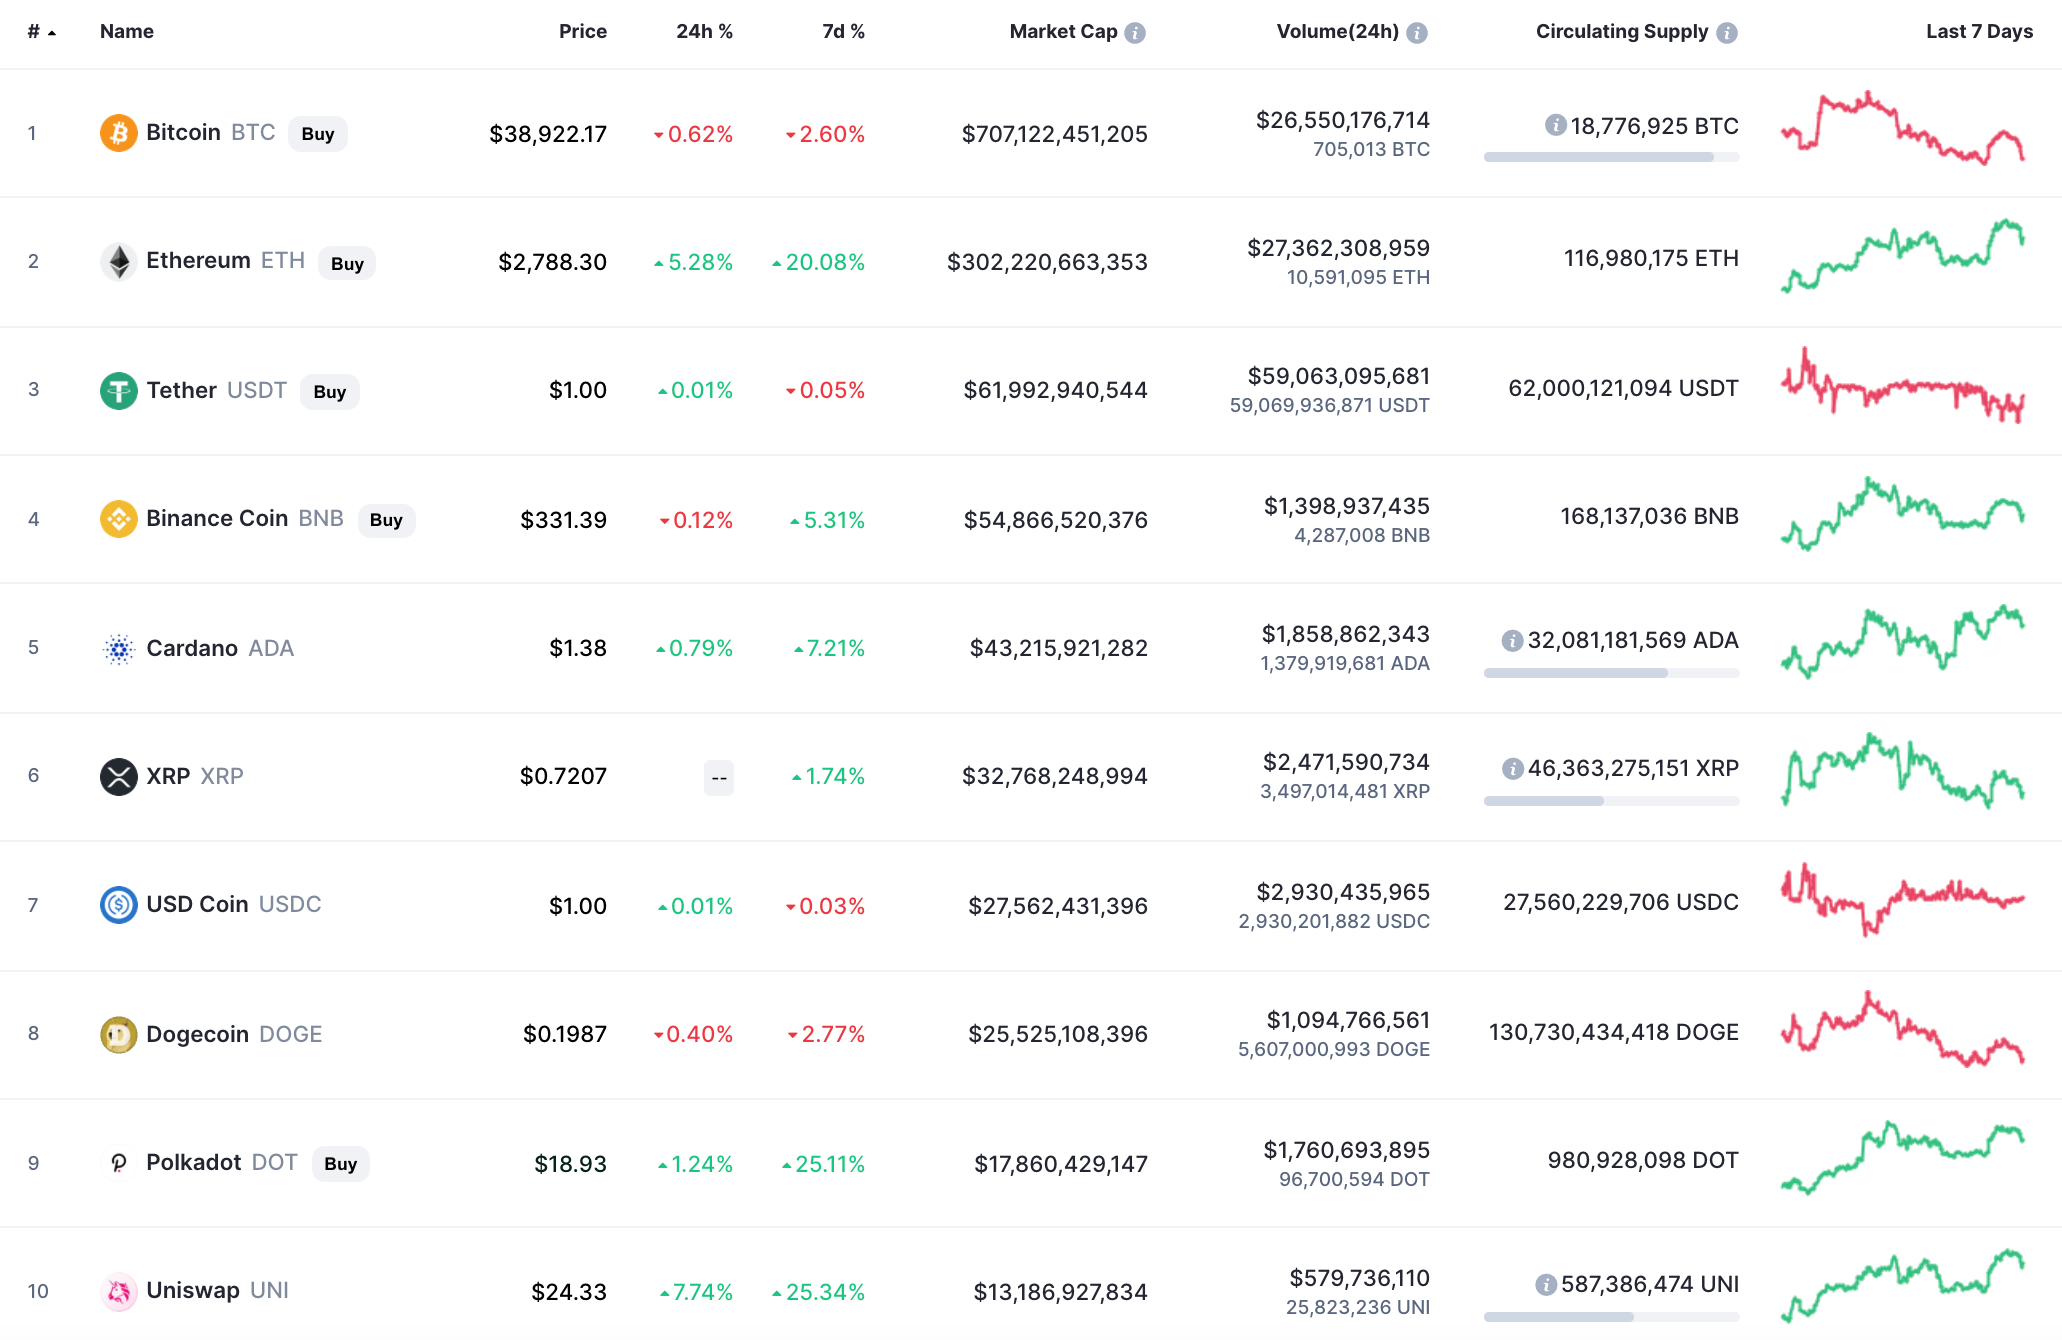Image resolution: width=2062 pixels, height=1340 pixels.
Task: Sort the table by 24h % column
Action: tap(705, 31)
